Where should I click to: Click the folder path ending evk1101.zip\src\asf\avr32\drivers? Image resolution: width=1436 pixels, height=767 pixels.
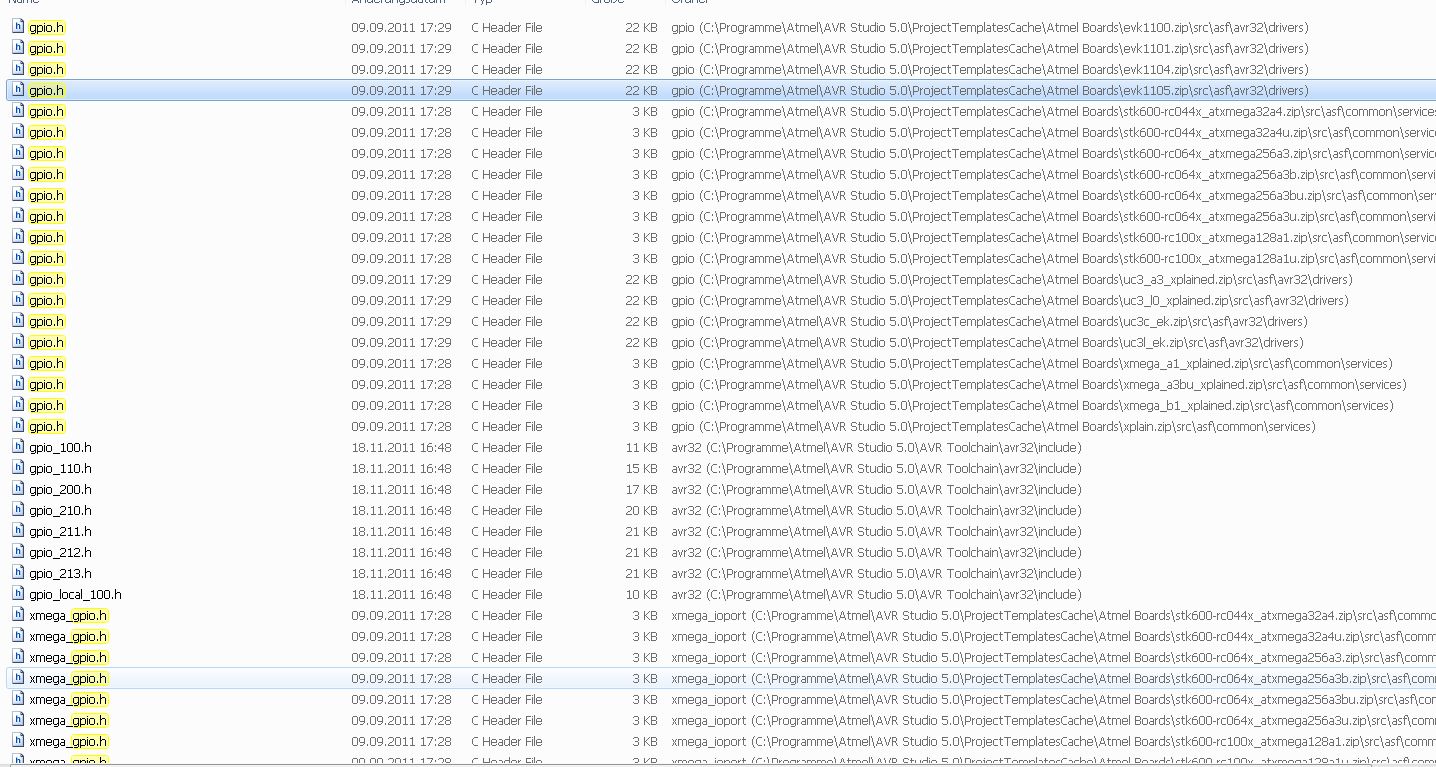[x=989, y=48]
